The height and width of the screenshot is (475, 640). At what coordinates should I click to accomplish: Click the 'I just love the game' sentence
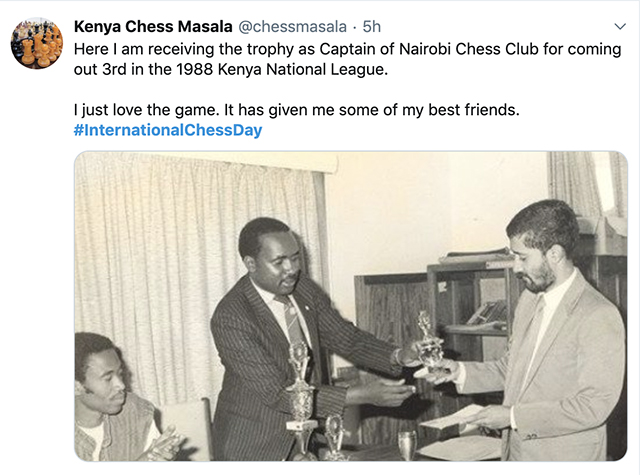tap(296, 110)
